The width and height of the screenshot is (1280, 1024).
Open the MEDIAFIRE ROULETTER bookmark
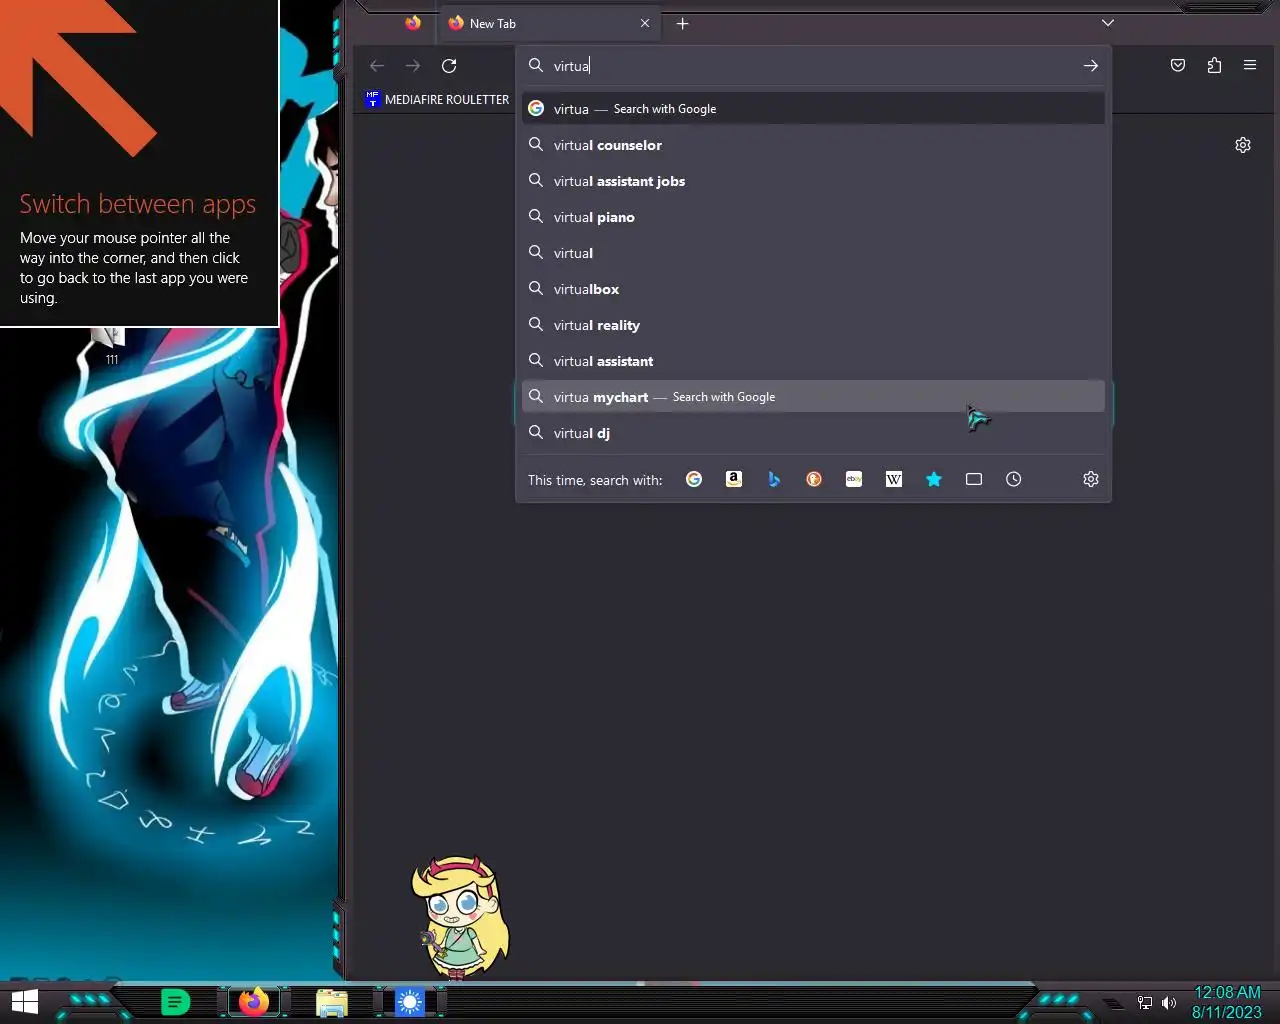437,99
